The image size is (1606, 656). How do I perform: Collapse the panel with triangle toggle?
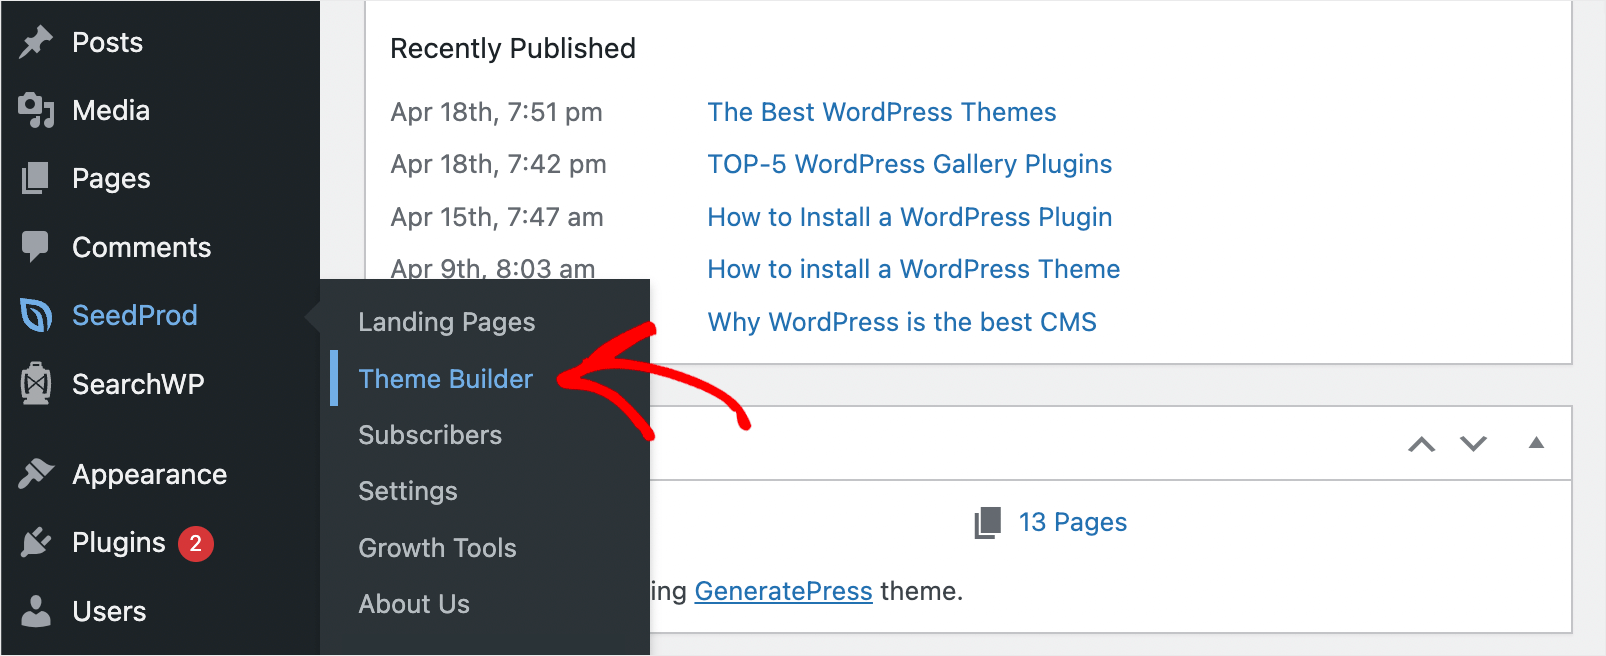pos(1537,443)
